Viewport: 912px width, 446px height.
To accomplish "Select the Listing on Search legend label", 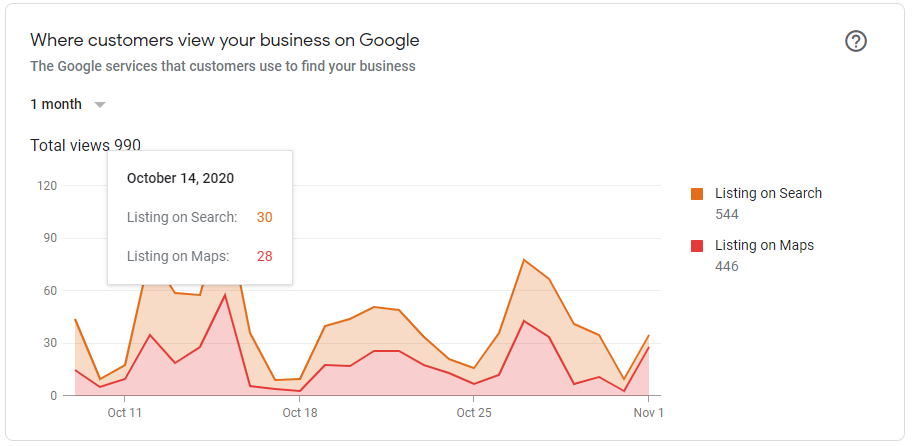I will (768, 194).
